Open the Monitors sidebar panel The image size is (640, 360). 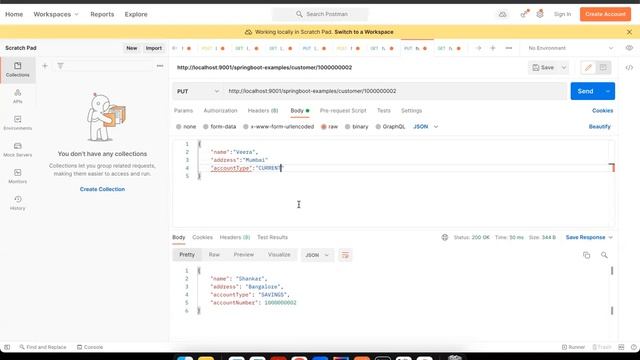coord(18,176)
